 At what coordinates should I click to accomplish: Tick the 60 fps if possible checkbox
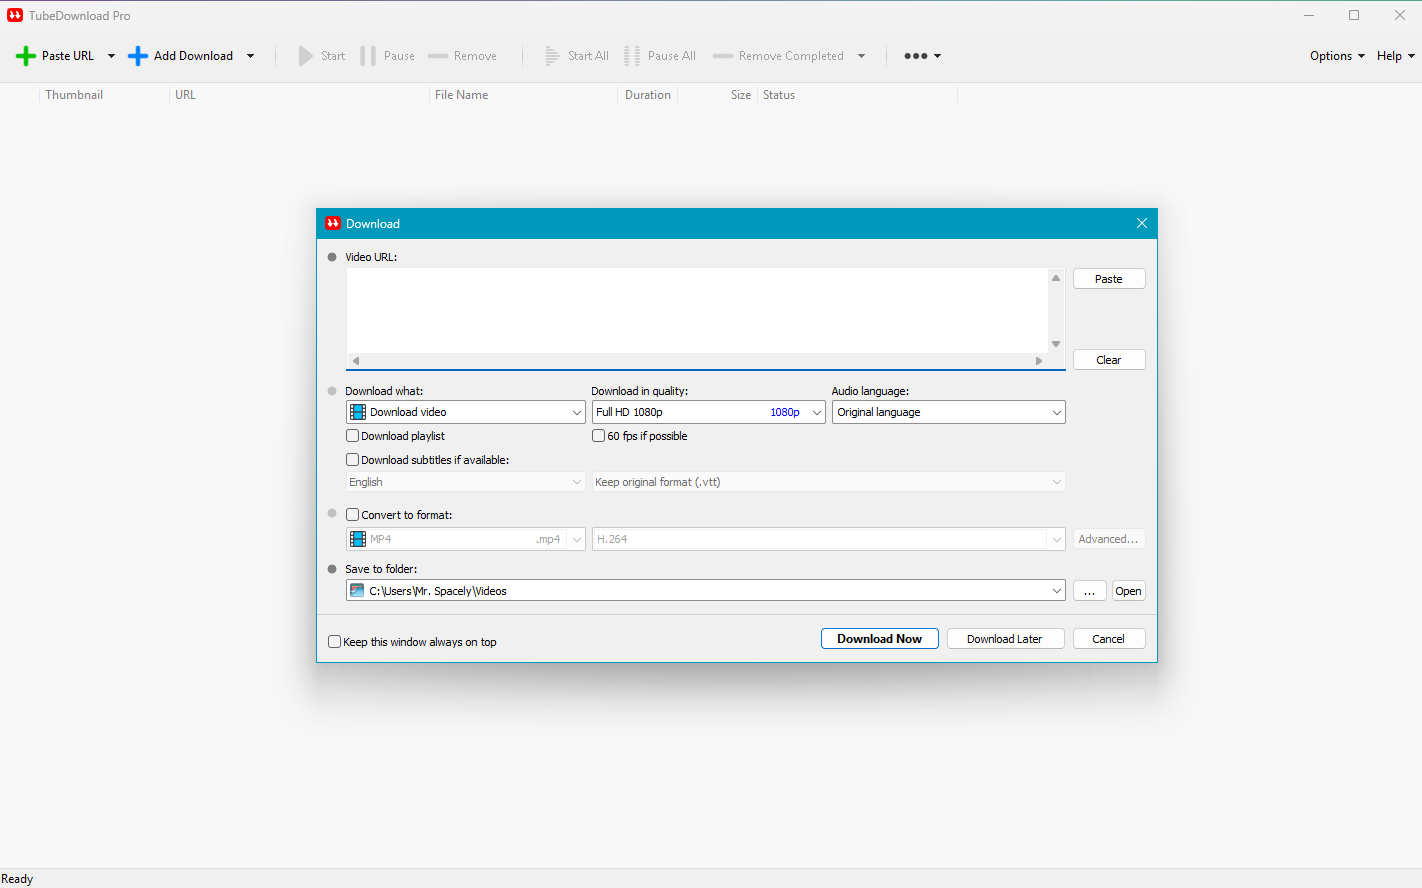tap(599, 436)
